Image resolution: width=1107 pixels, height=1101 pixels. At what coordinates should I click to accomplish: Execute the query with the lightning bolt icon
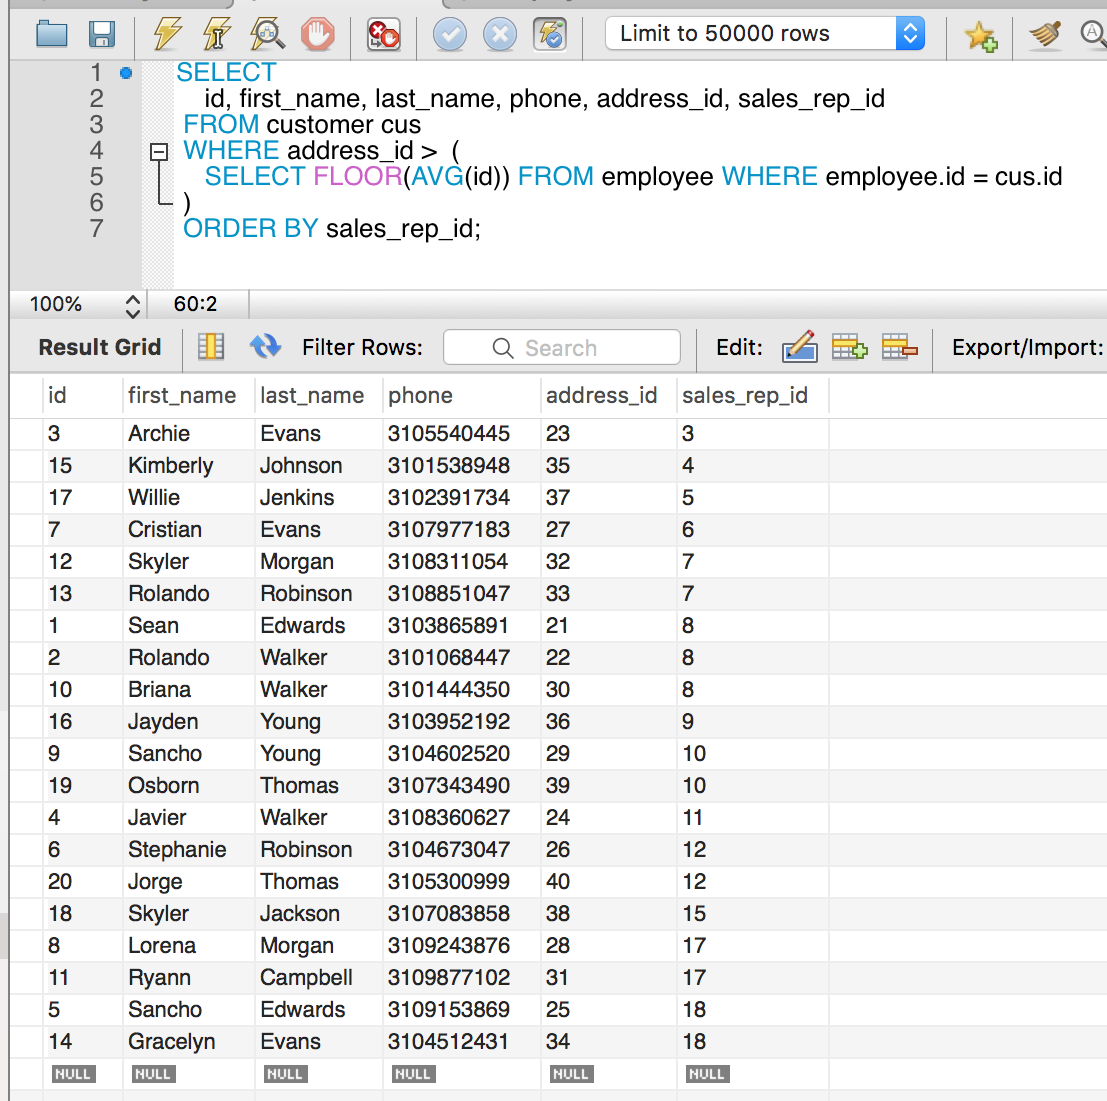[x=167, y=33]
